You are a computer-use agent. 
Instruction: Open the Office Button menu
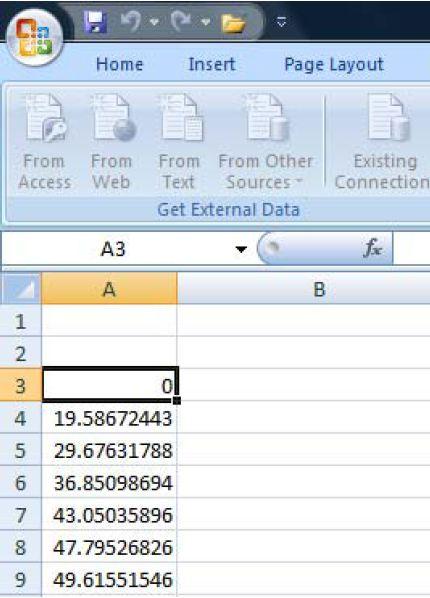(x=35, y=38)
